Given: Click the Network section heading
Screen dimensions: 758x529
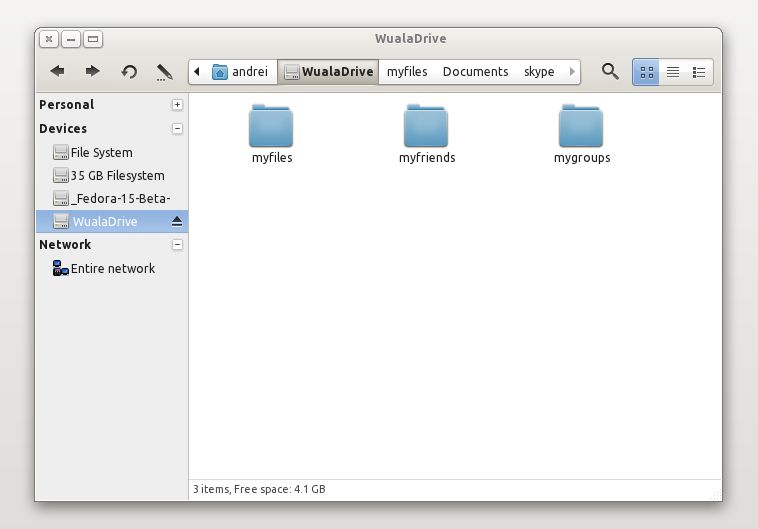Looking at the screenshot, I should pyautogui.click(x=65, y=245).
